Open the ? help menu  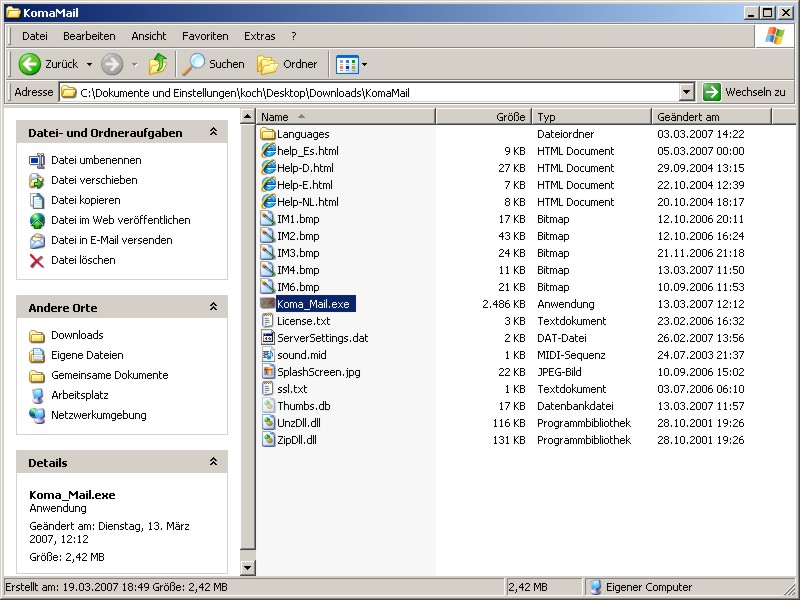pyautogui.click(x=294, y=36)
